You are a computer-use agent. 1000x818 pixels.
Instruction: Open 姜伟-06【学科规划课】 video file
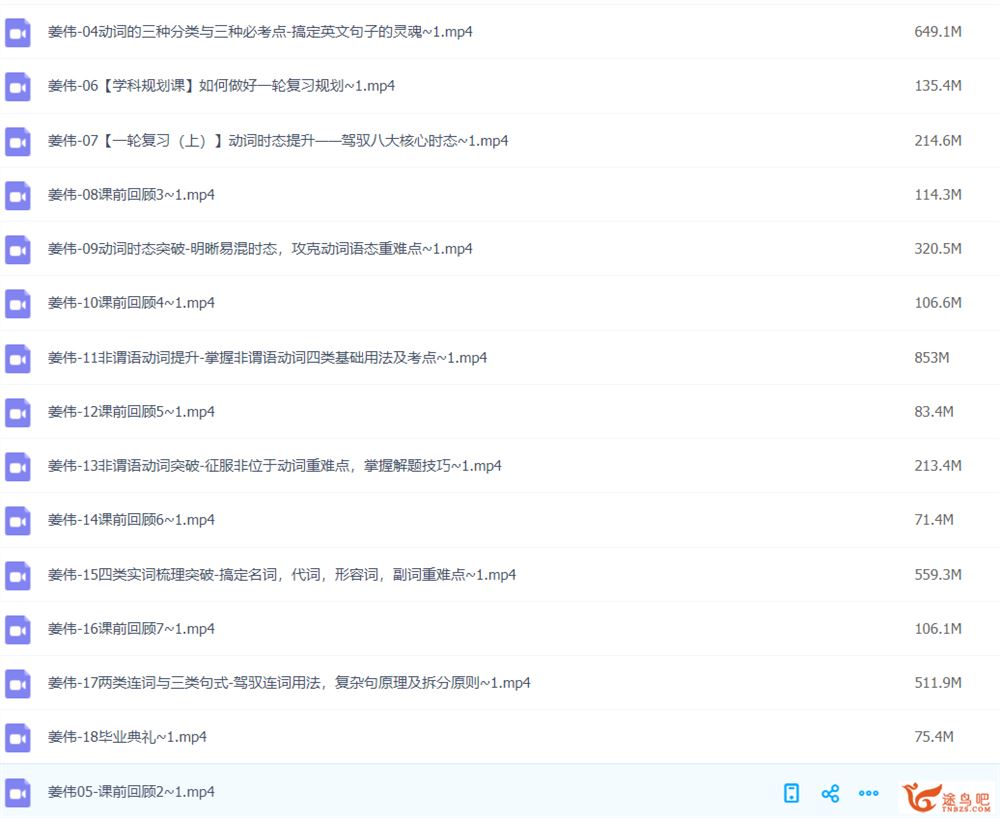pos(221,85)
